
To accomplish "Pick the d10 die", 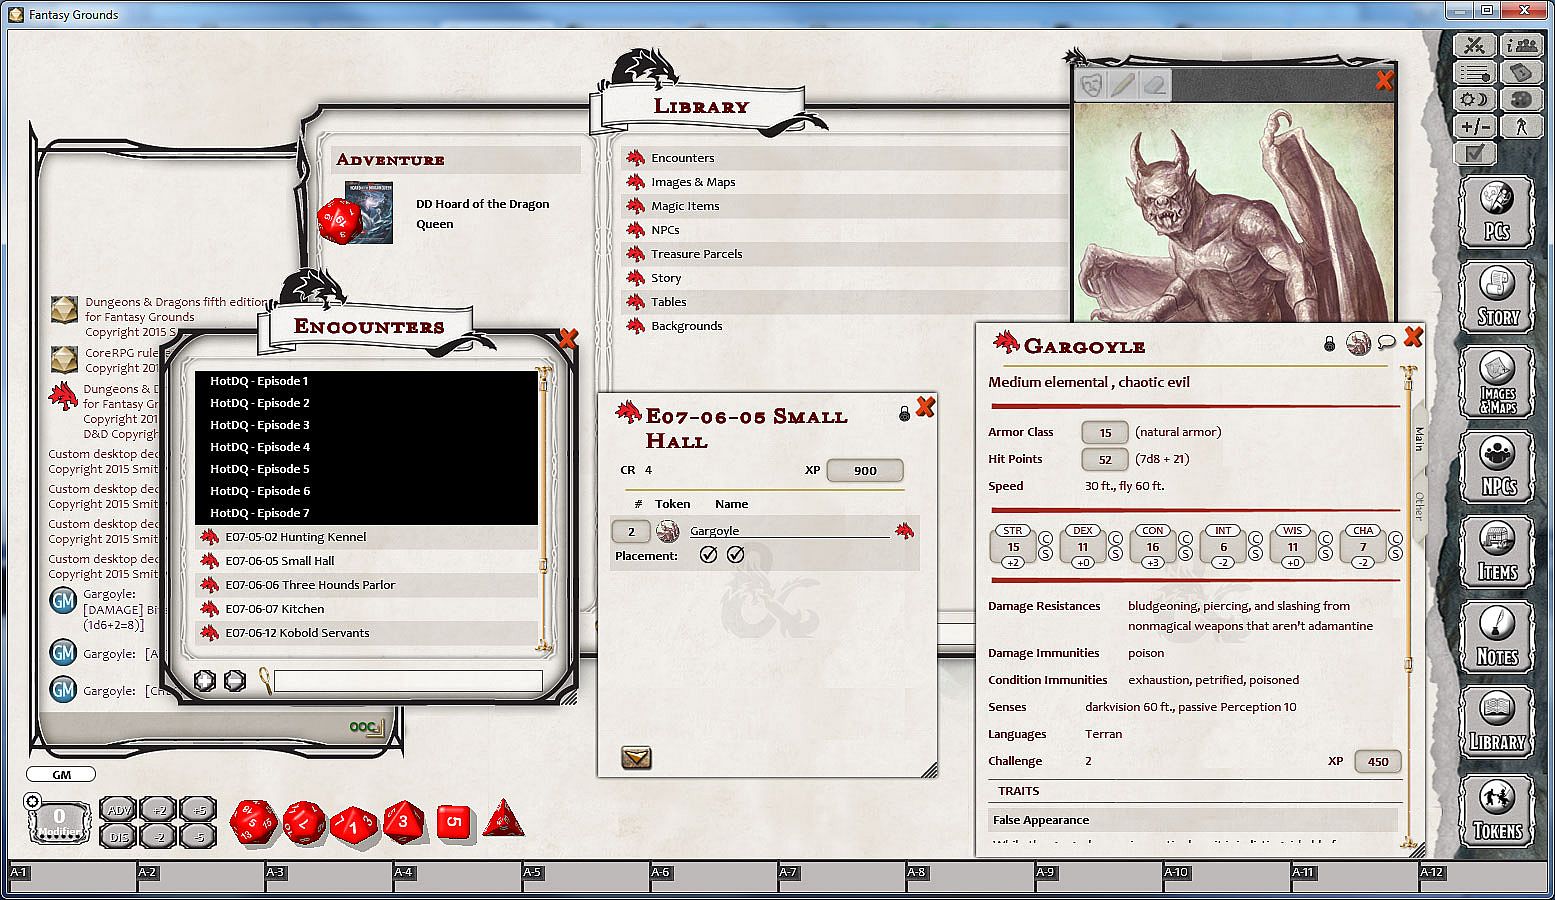I will tap(354, 824).
